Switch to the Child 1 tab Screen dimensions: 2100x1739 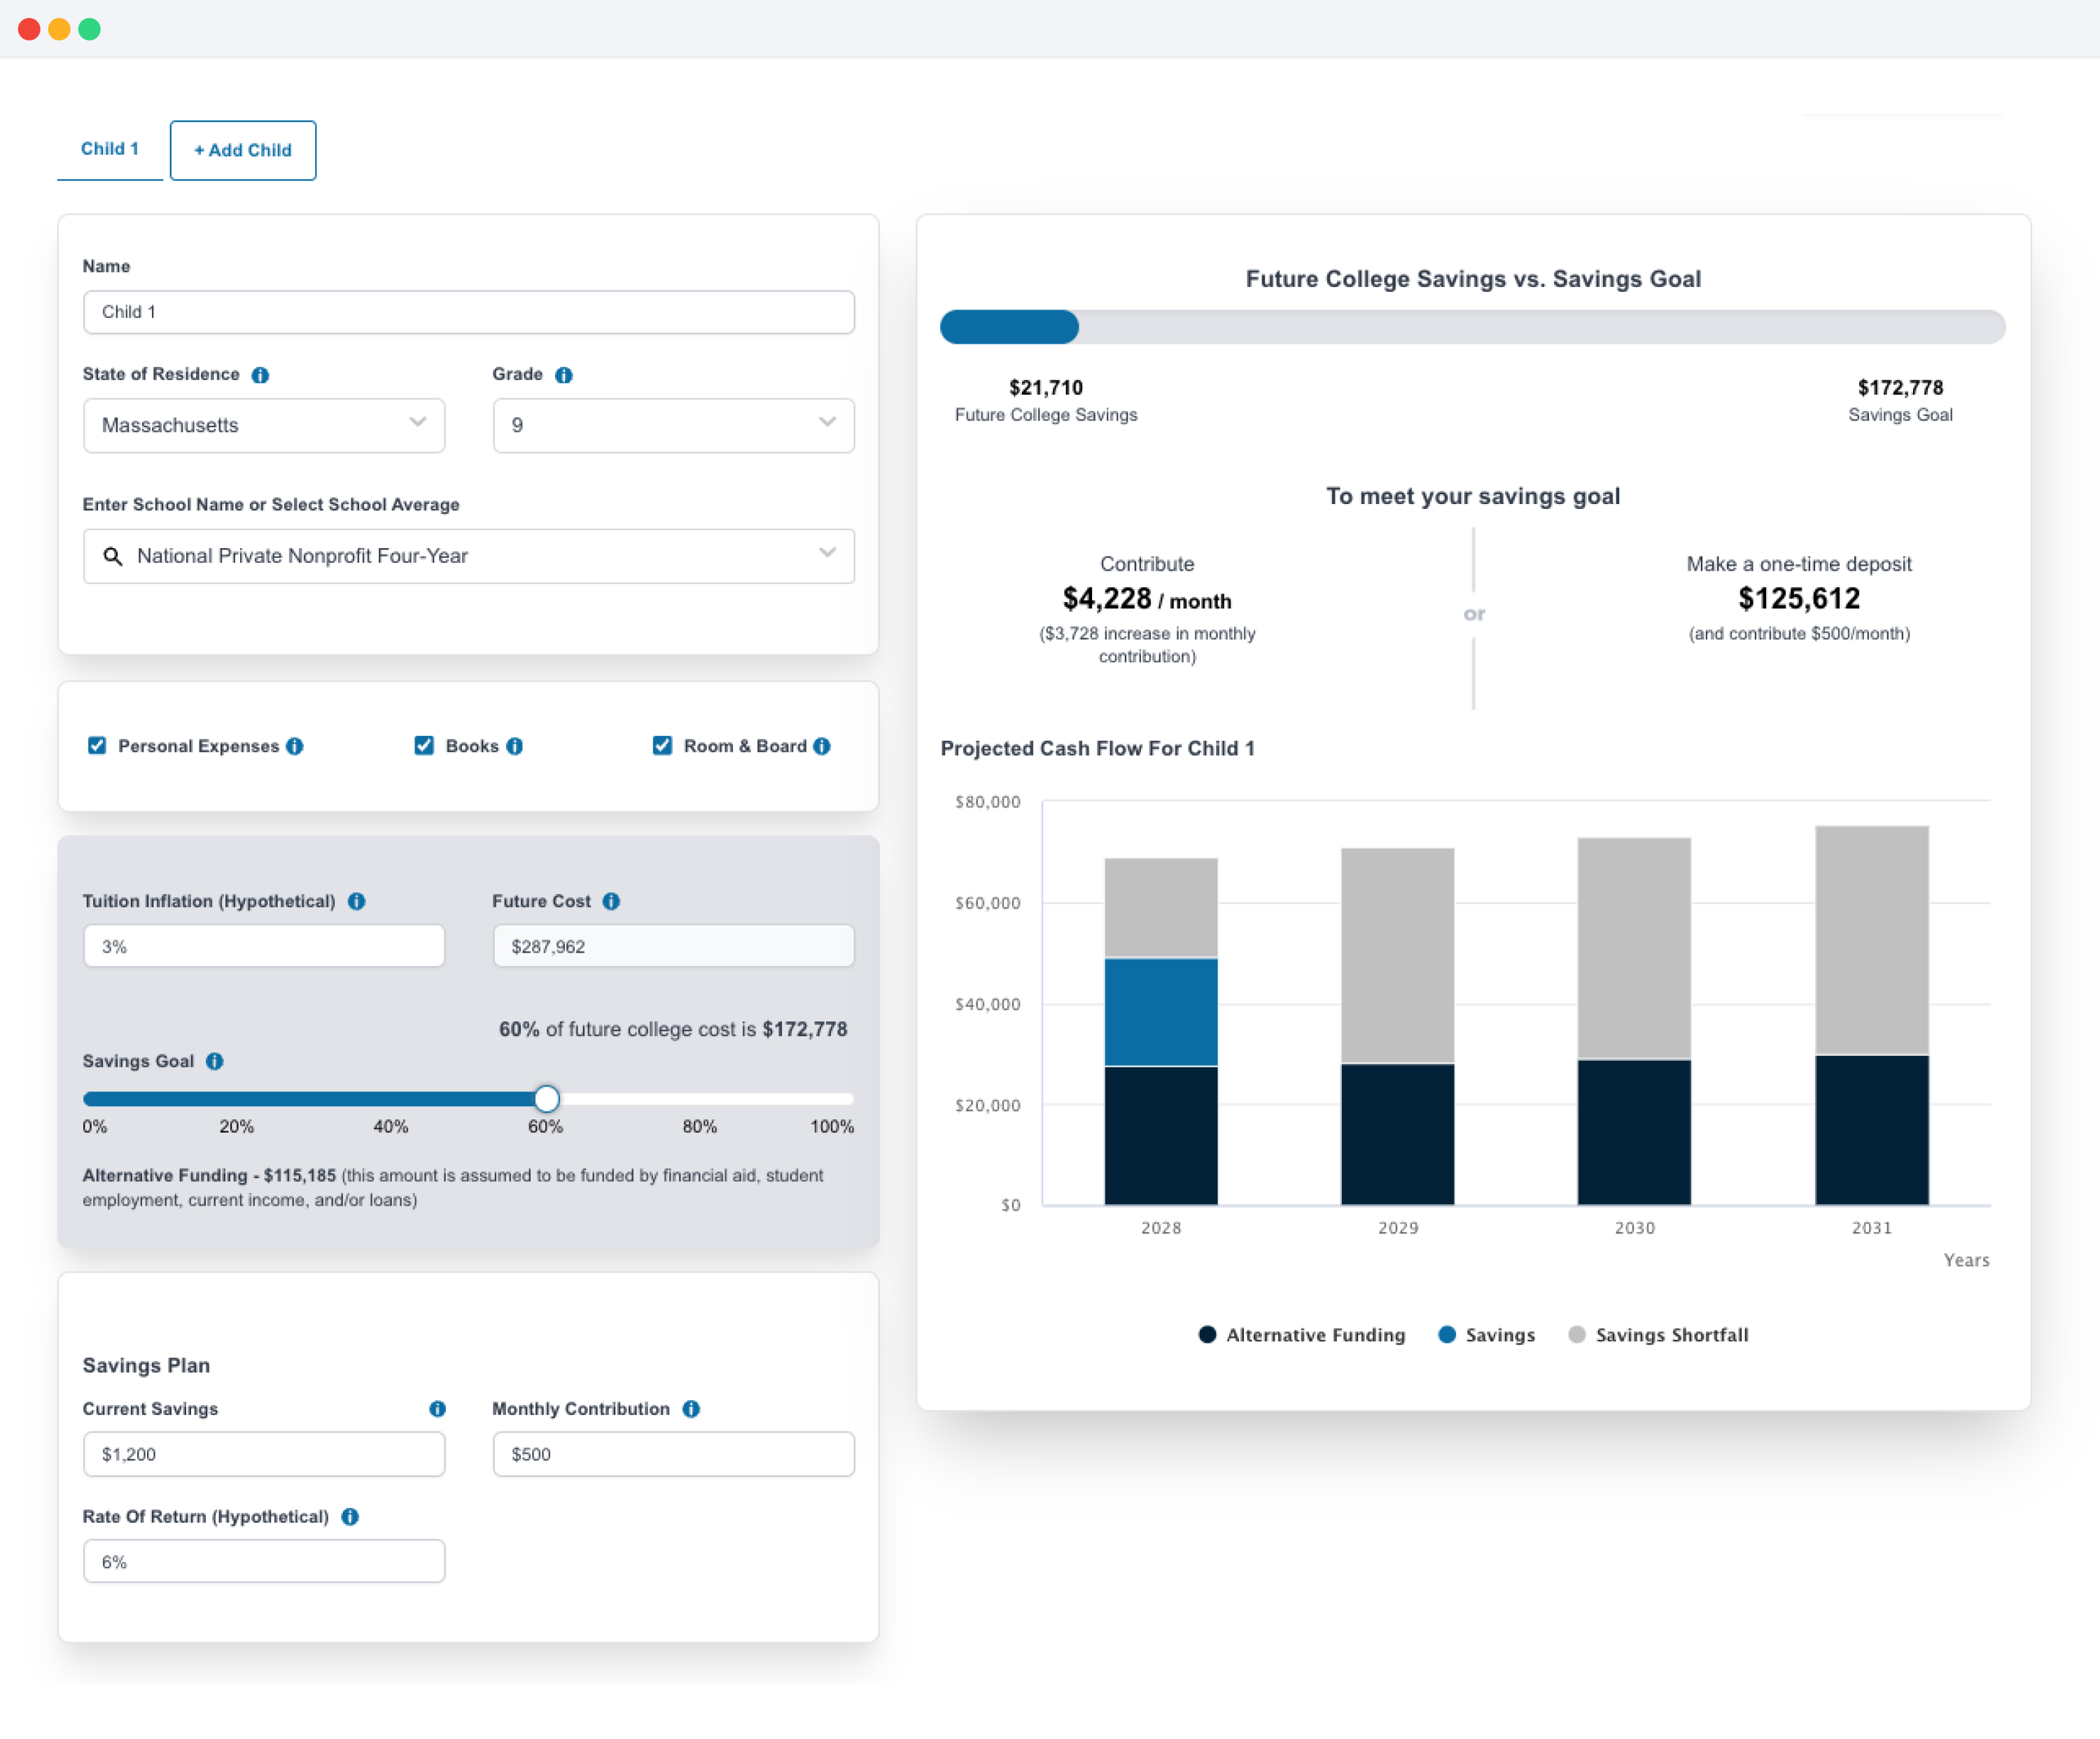[110, 149]
